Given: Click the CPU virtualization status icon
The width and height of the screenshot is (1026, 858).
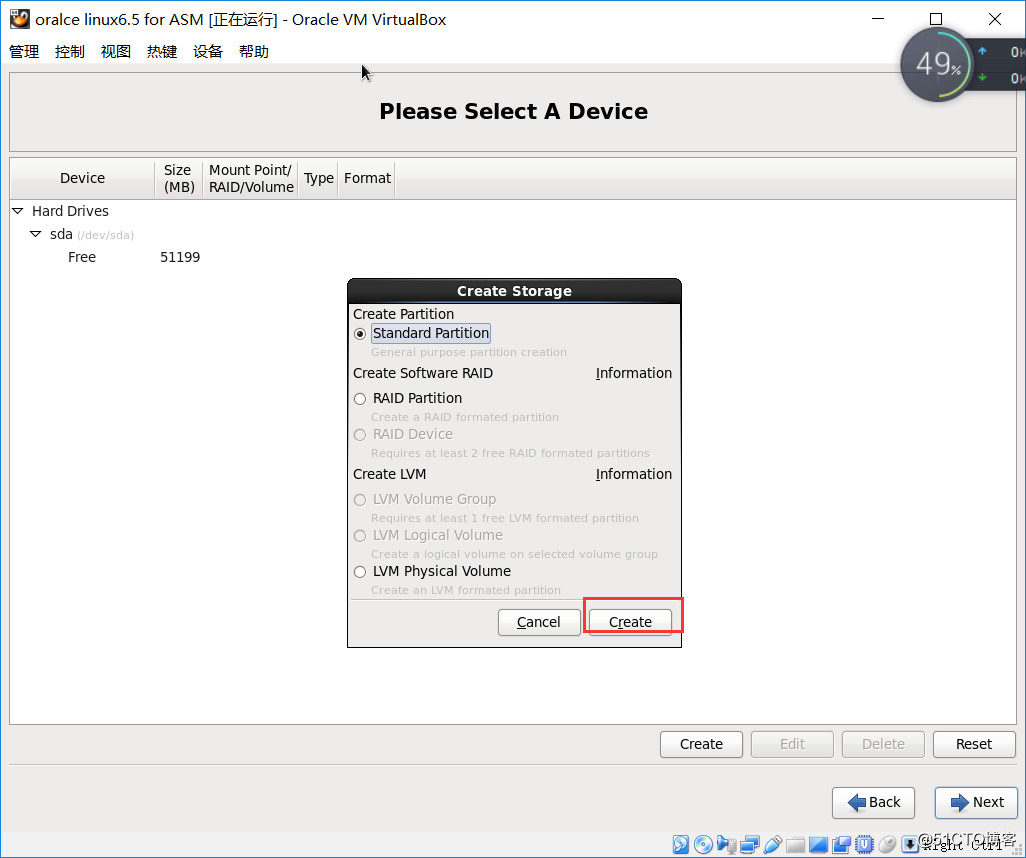Looking at the screenshot, I should point(864,844).
